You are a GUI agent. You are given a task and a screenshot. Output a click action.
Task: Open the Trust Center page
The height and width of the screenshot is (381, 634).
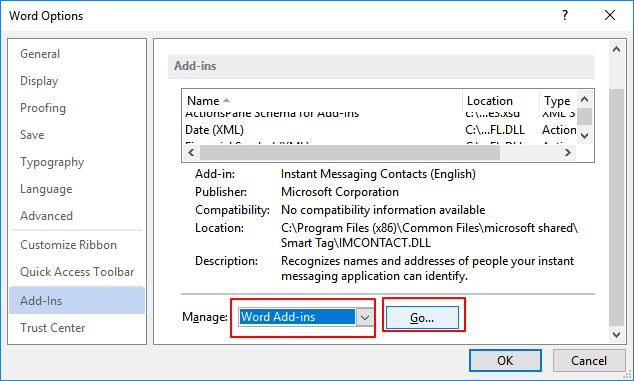[x=77, y=328]
